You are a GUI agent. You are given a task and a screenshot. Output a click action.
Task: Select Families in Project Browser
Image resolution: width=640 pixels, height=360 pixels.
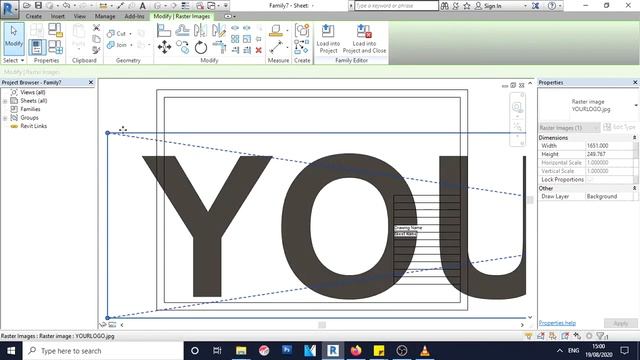30,109
